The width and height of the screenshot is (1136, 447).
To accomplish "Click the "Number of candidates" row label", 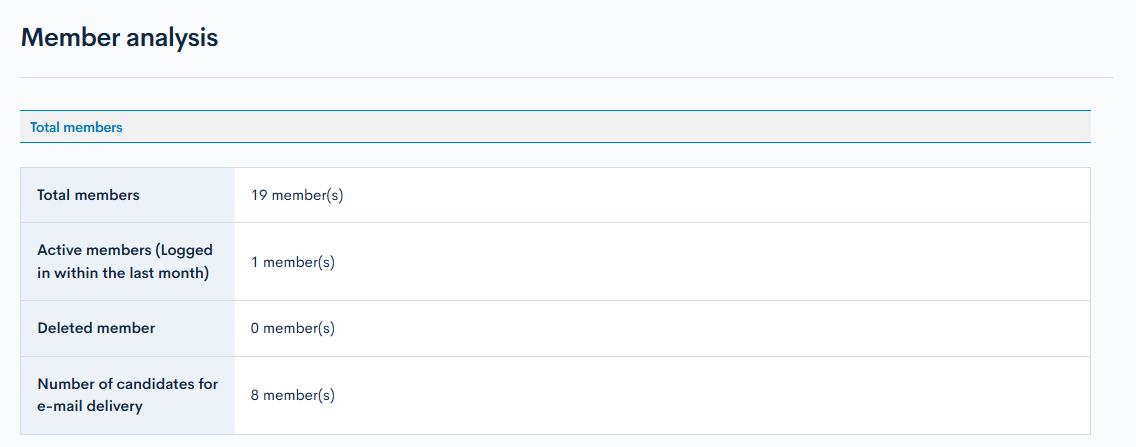I will point(127,384).
